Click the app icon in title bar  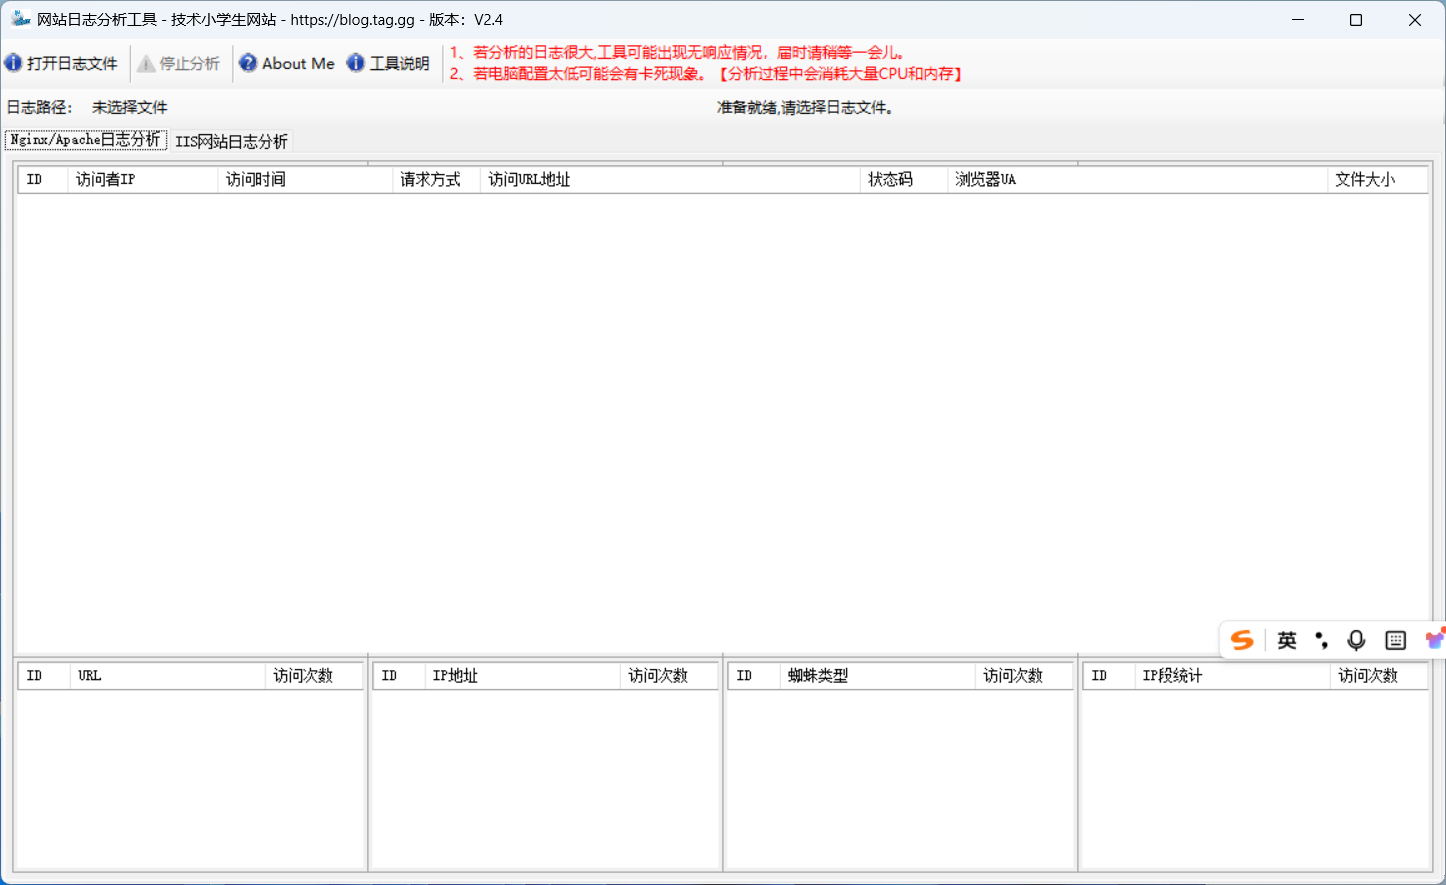(20, 19)
